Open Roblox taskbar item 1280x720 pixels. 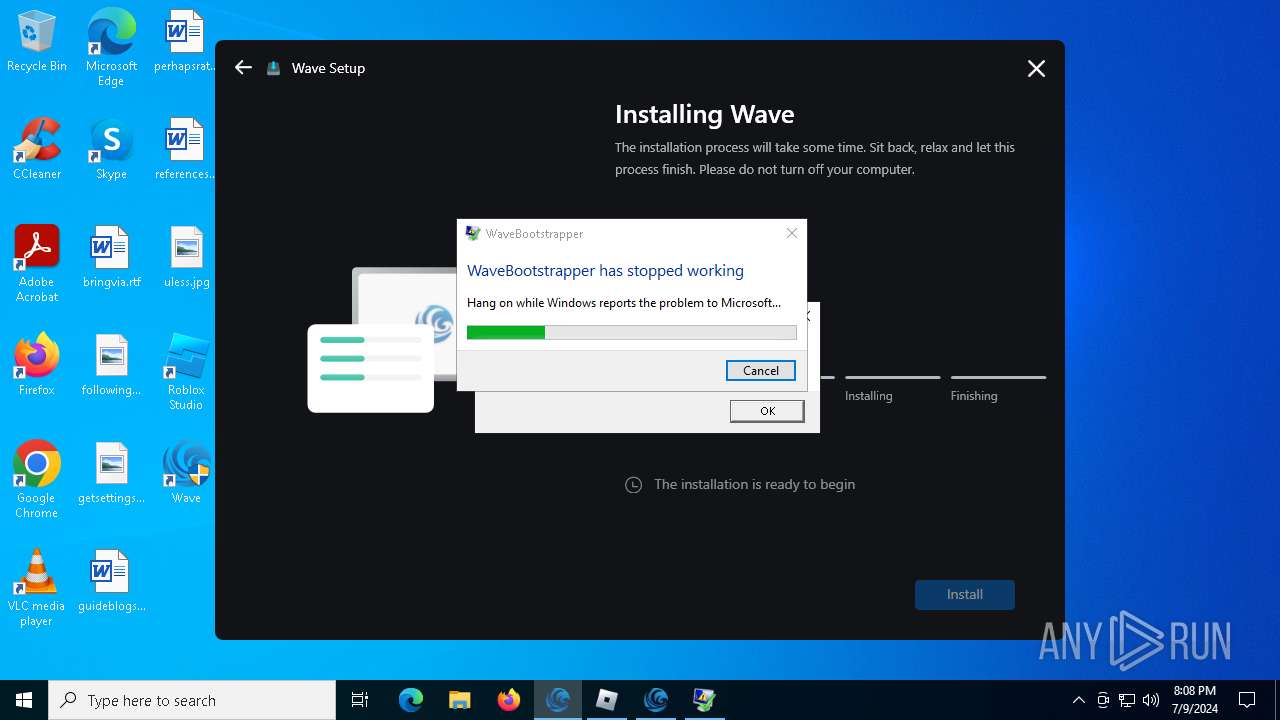[607, 700]
